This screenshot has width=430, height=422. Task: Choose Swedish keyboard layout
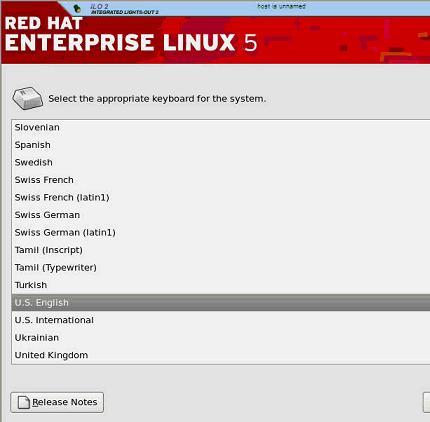tap(221, 162)
